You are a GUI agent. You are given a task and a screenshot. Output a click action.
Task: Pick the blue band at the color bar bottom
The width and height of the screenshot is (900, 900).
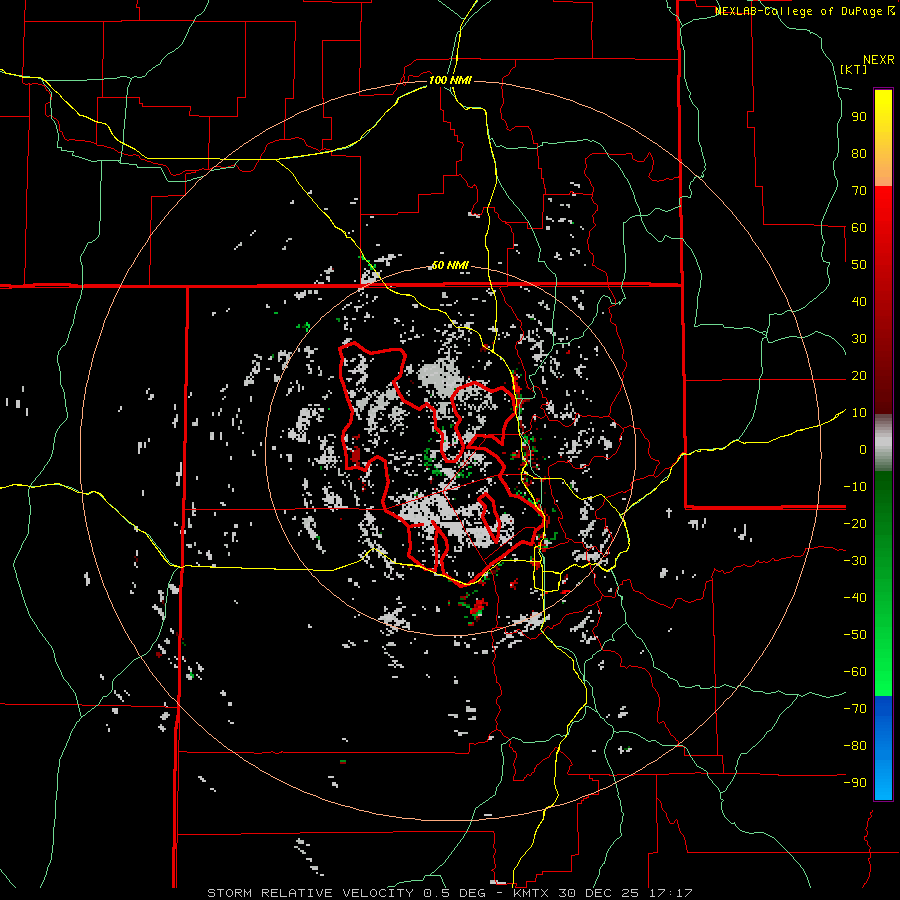click(883, 748)
